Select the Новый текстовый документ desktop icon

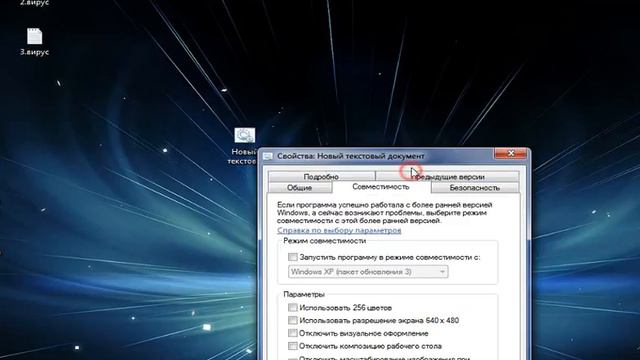click(244, 135)
